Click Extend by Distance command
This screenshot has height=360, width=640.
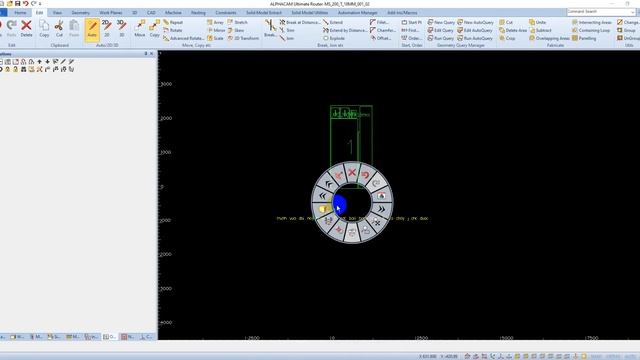tap(345, 30)
